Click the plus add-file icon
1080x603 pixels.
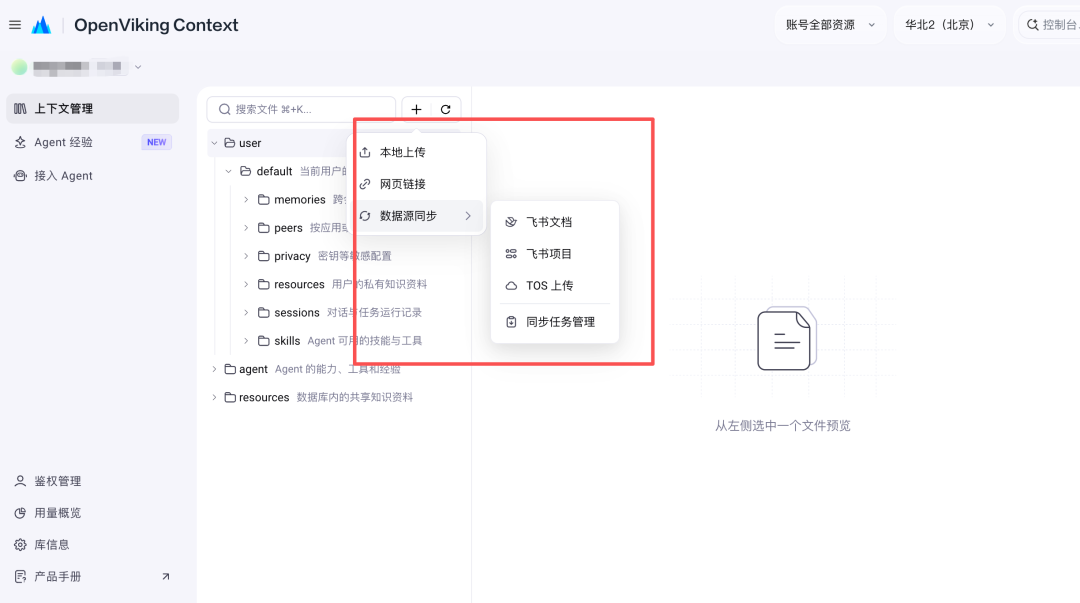[x=416, y=109]
